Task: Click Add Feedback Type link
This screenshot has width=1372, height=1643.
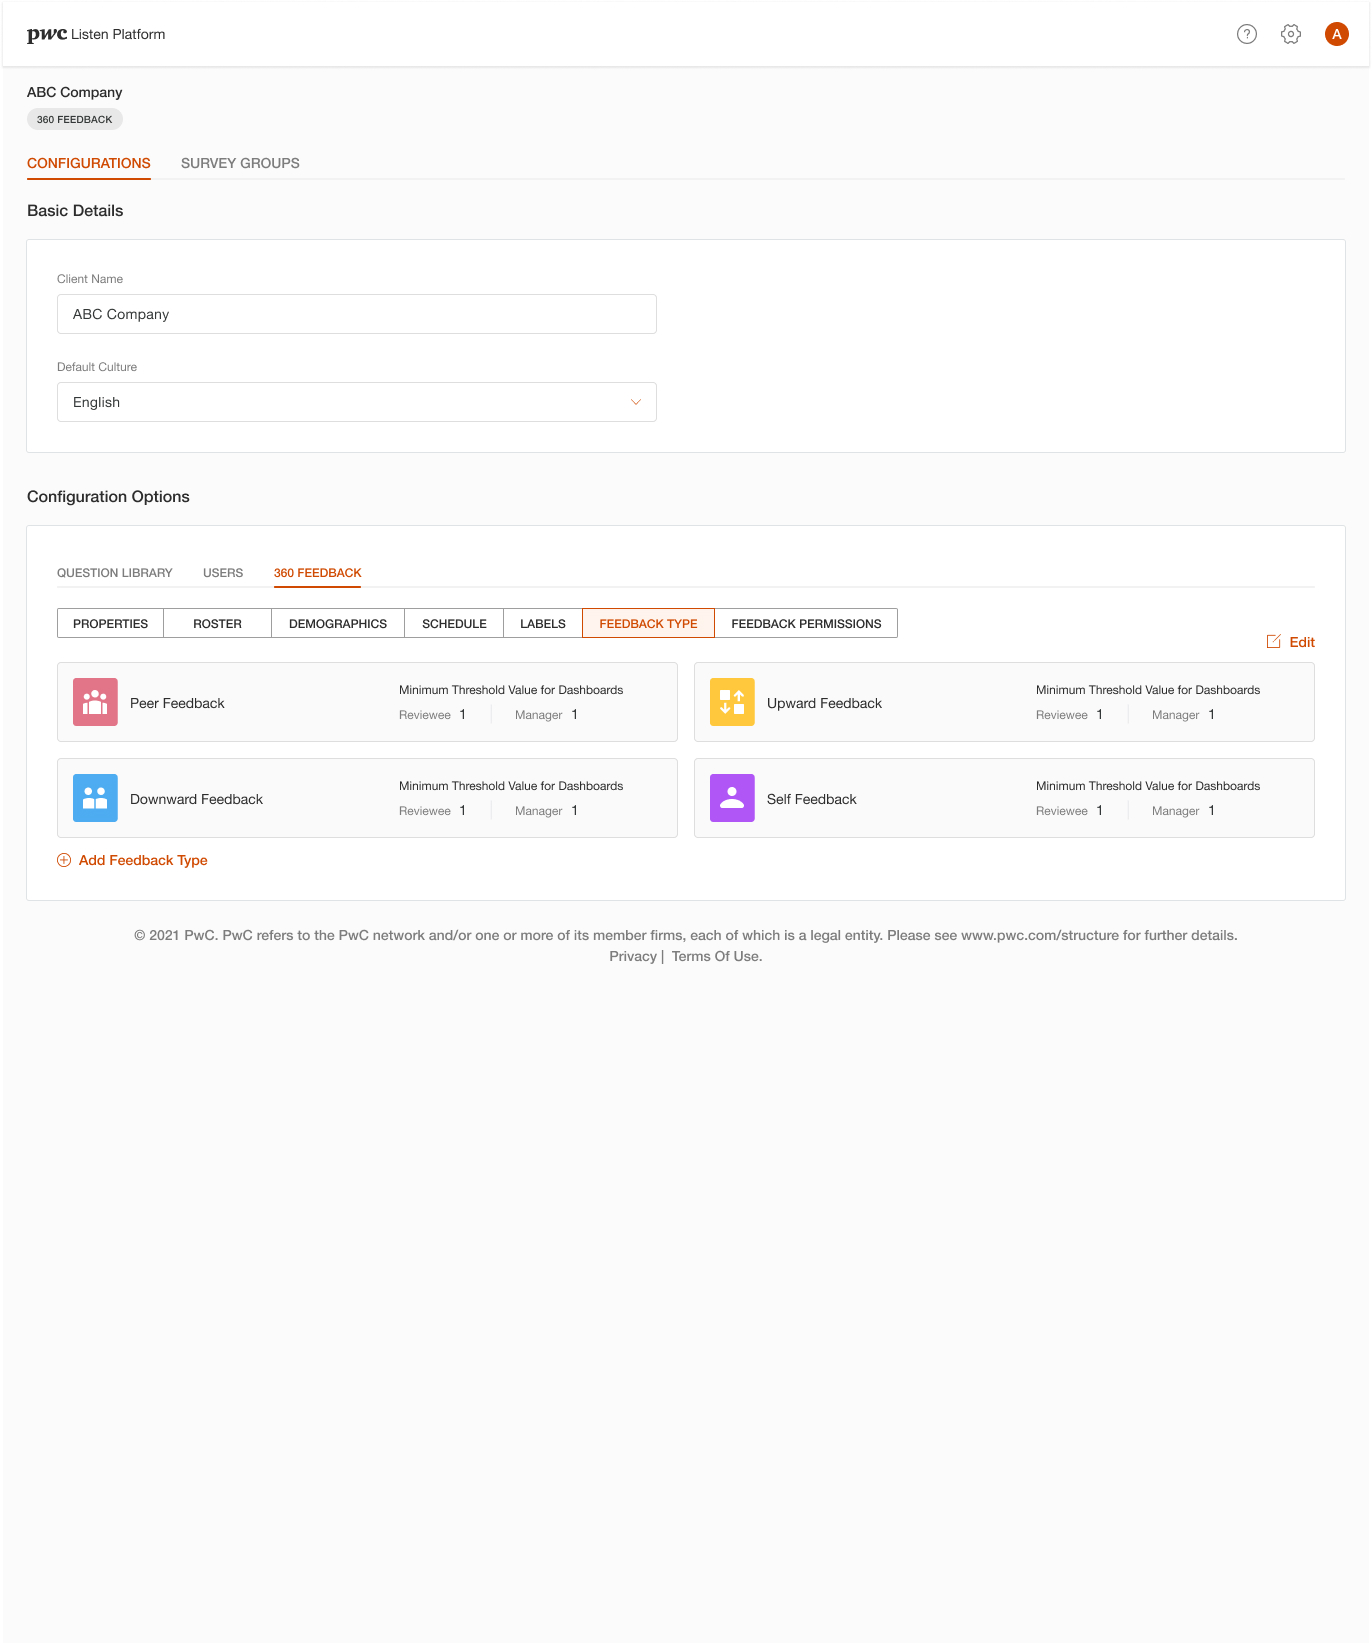Action: tap(143, 860)
